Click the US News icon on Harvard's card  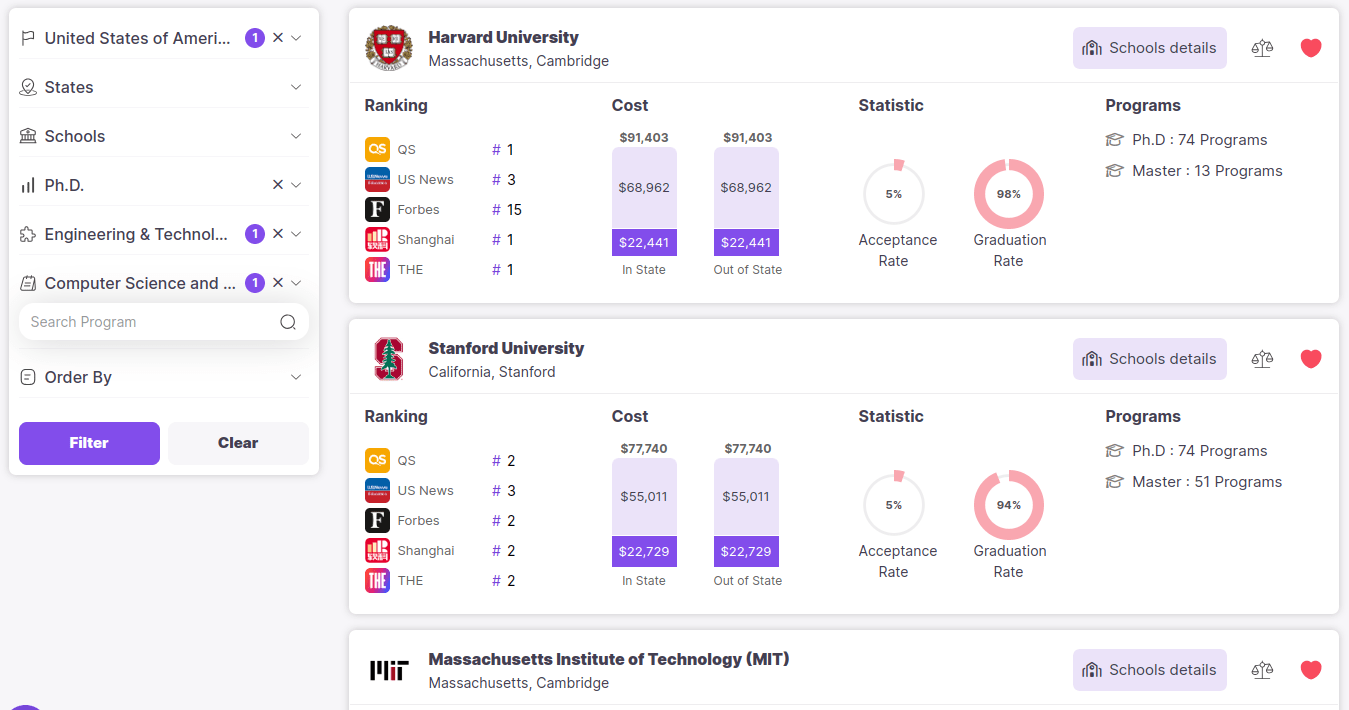tap(377, 179)
